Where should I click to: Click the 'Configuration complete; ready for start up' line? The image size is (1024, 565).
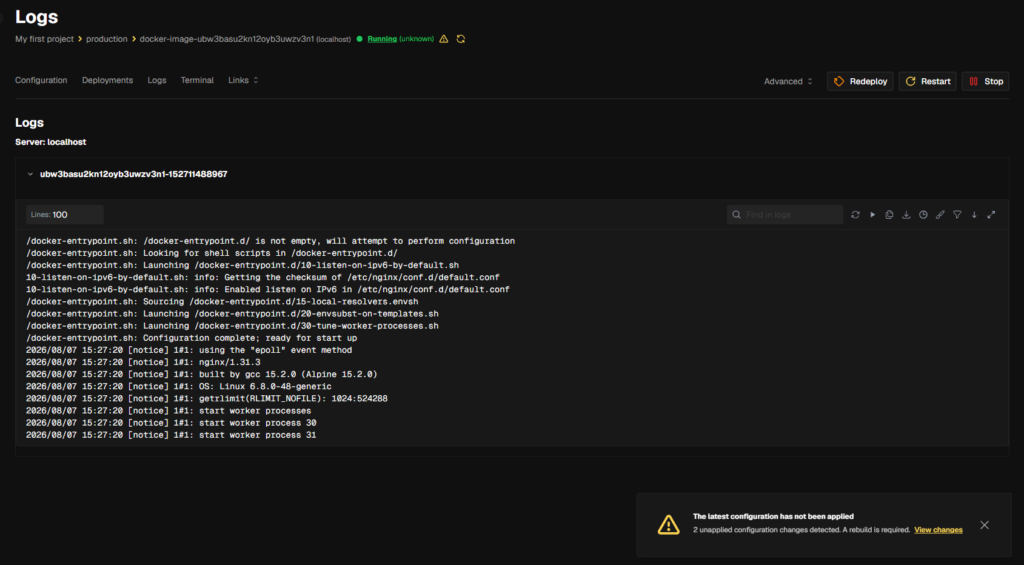[191, 338]
